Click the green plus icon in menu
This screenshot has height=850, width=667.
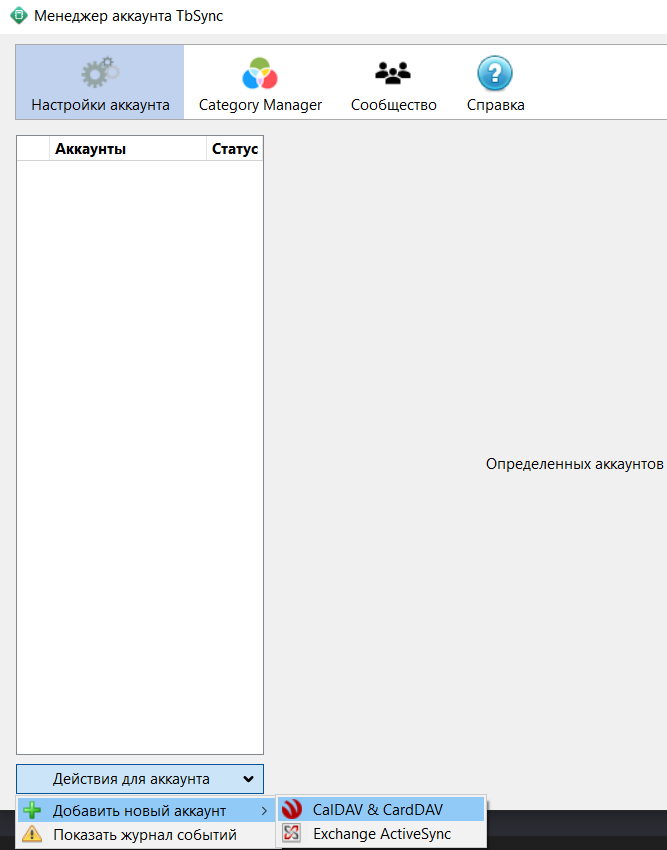pyautogui.click(x=32, y=810)
